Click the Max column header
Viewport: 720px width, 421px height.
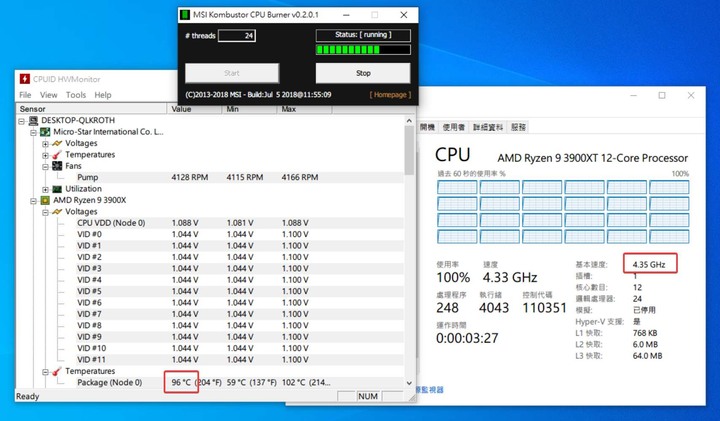pos(304,109)
